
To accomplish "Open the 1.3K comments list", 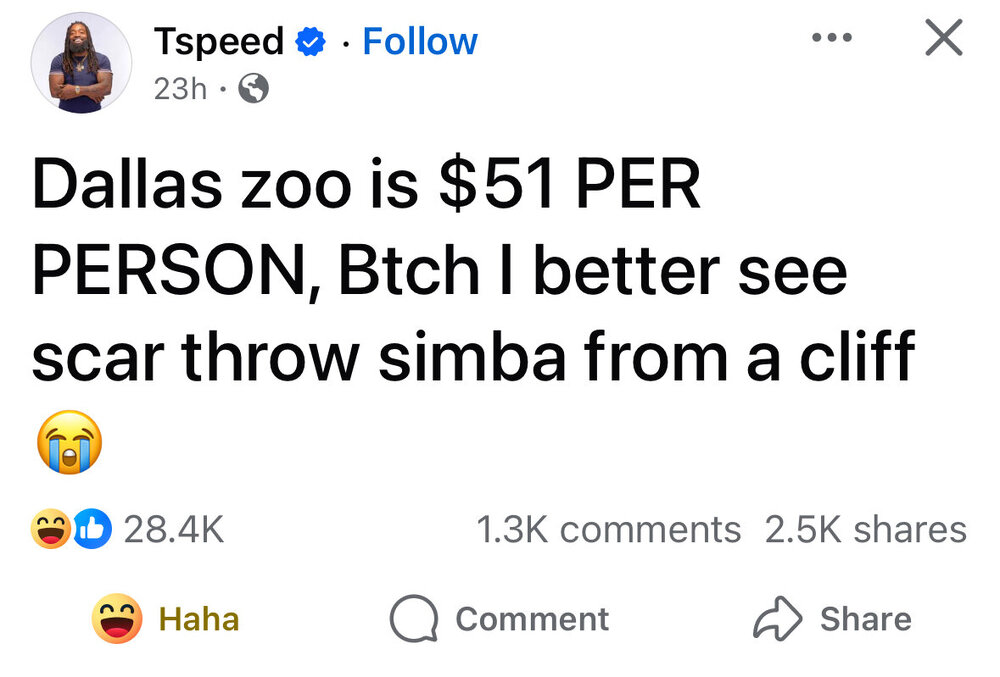I will (609, 529).
